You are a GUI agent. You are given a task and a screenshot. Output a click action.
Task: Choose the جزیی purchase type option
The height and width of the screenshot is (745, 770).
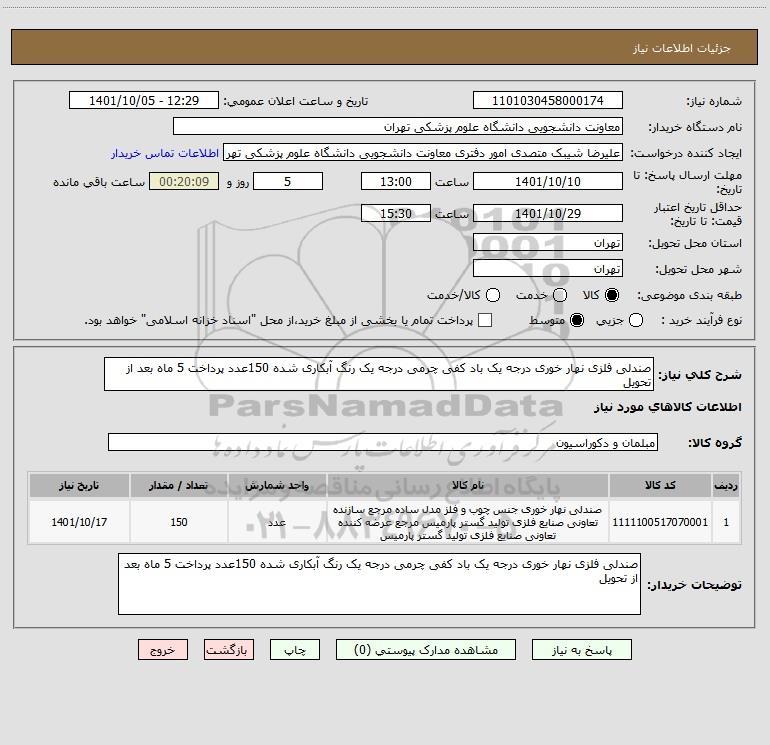636,320
